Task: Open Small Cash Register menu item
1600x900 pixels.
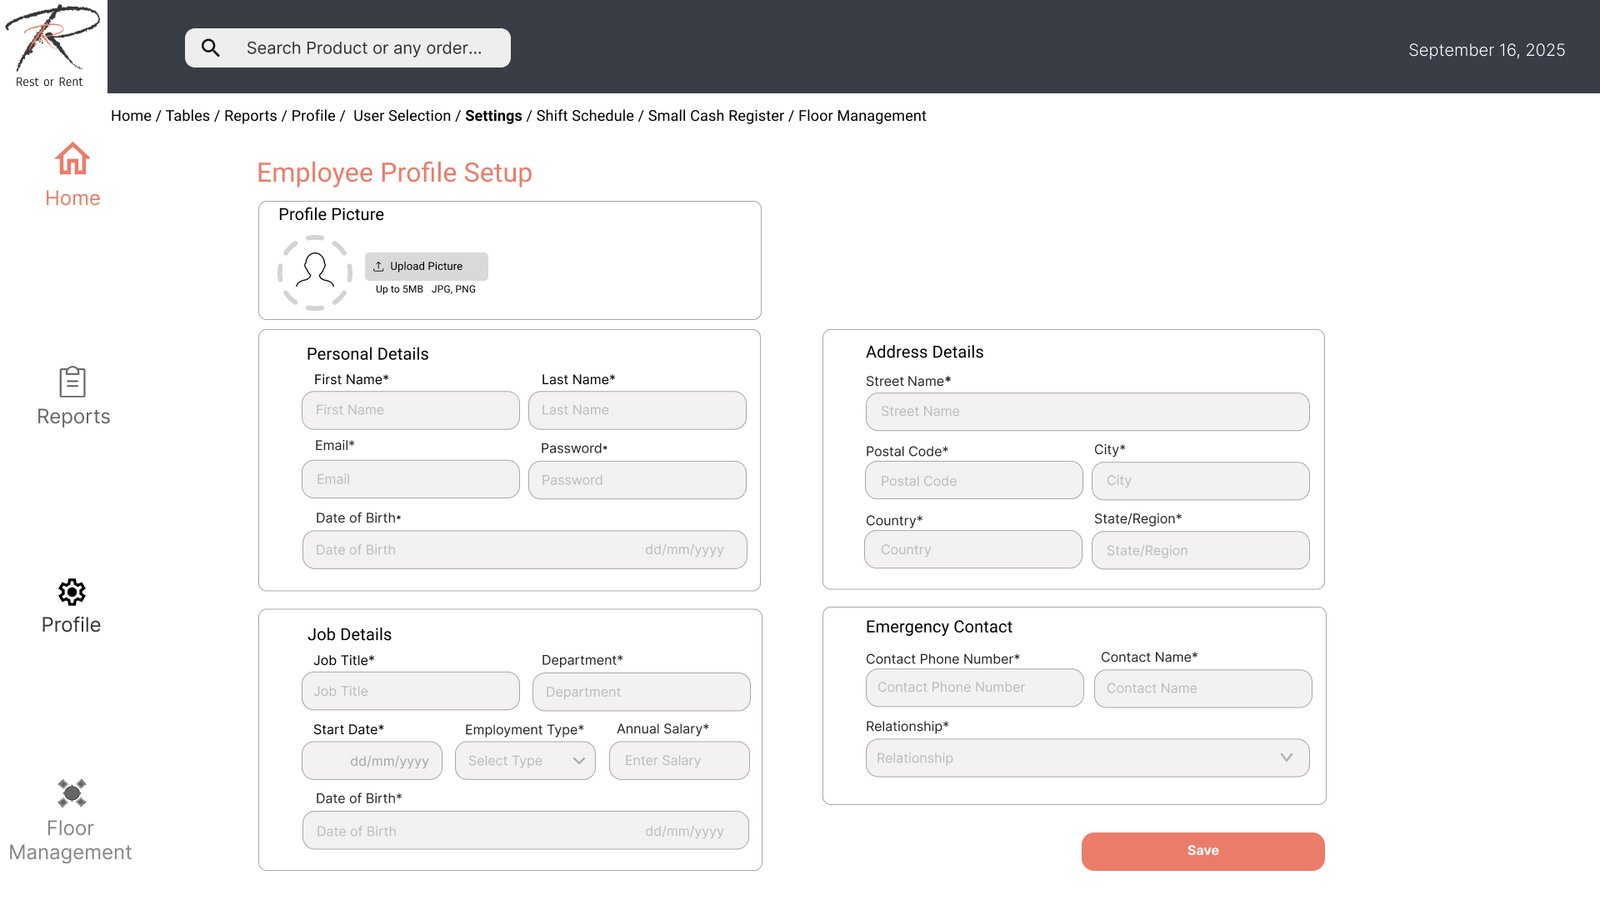Action: click(716, 116)
